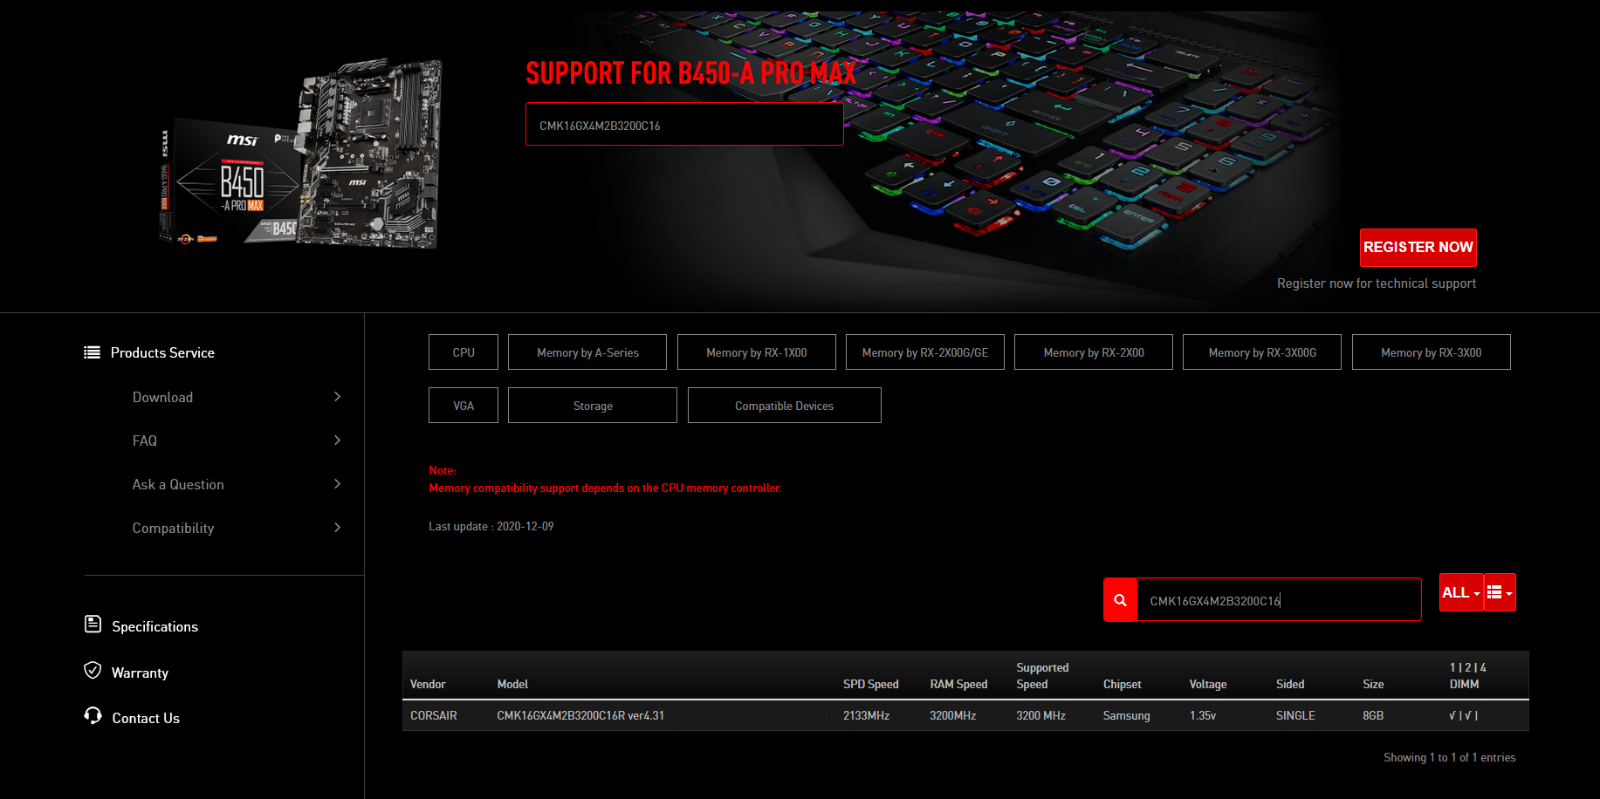Expand the Compatibility chevron
Screen dimensions: 1600x799
(337, 527)
